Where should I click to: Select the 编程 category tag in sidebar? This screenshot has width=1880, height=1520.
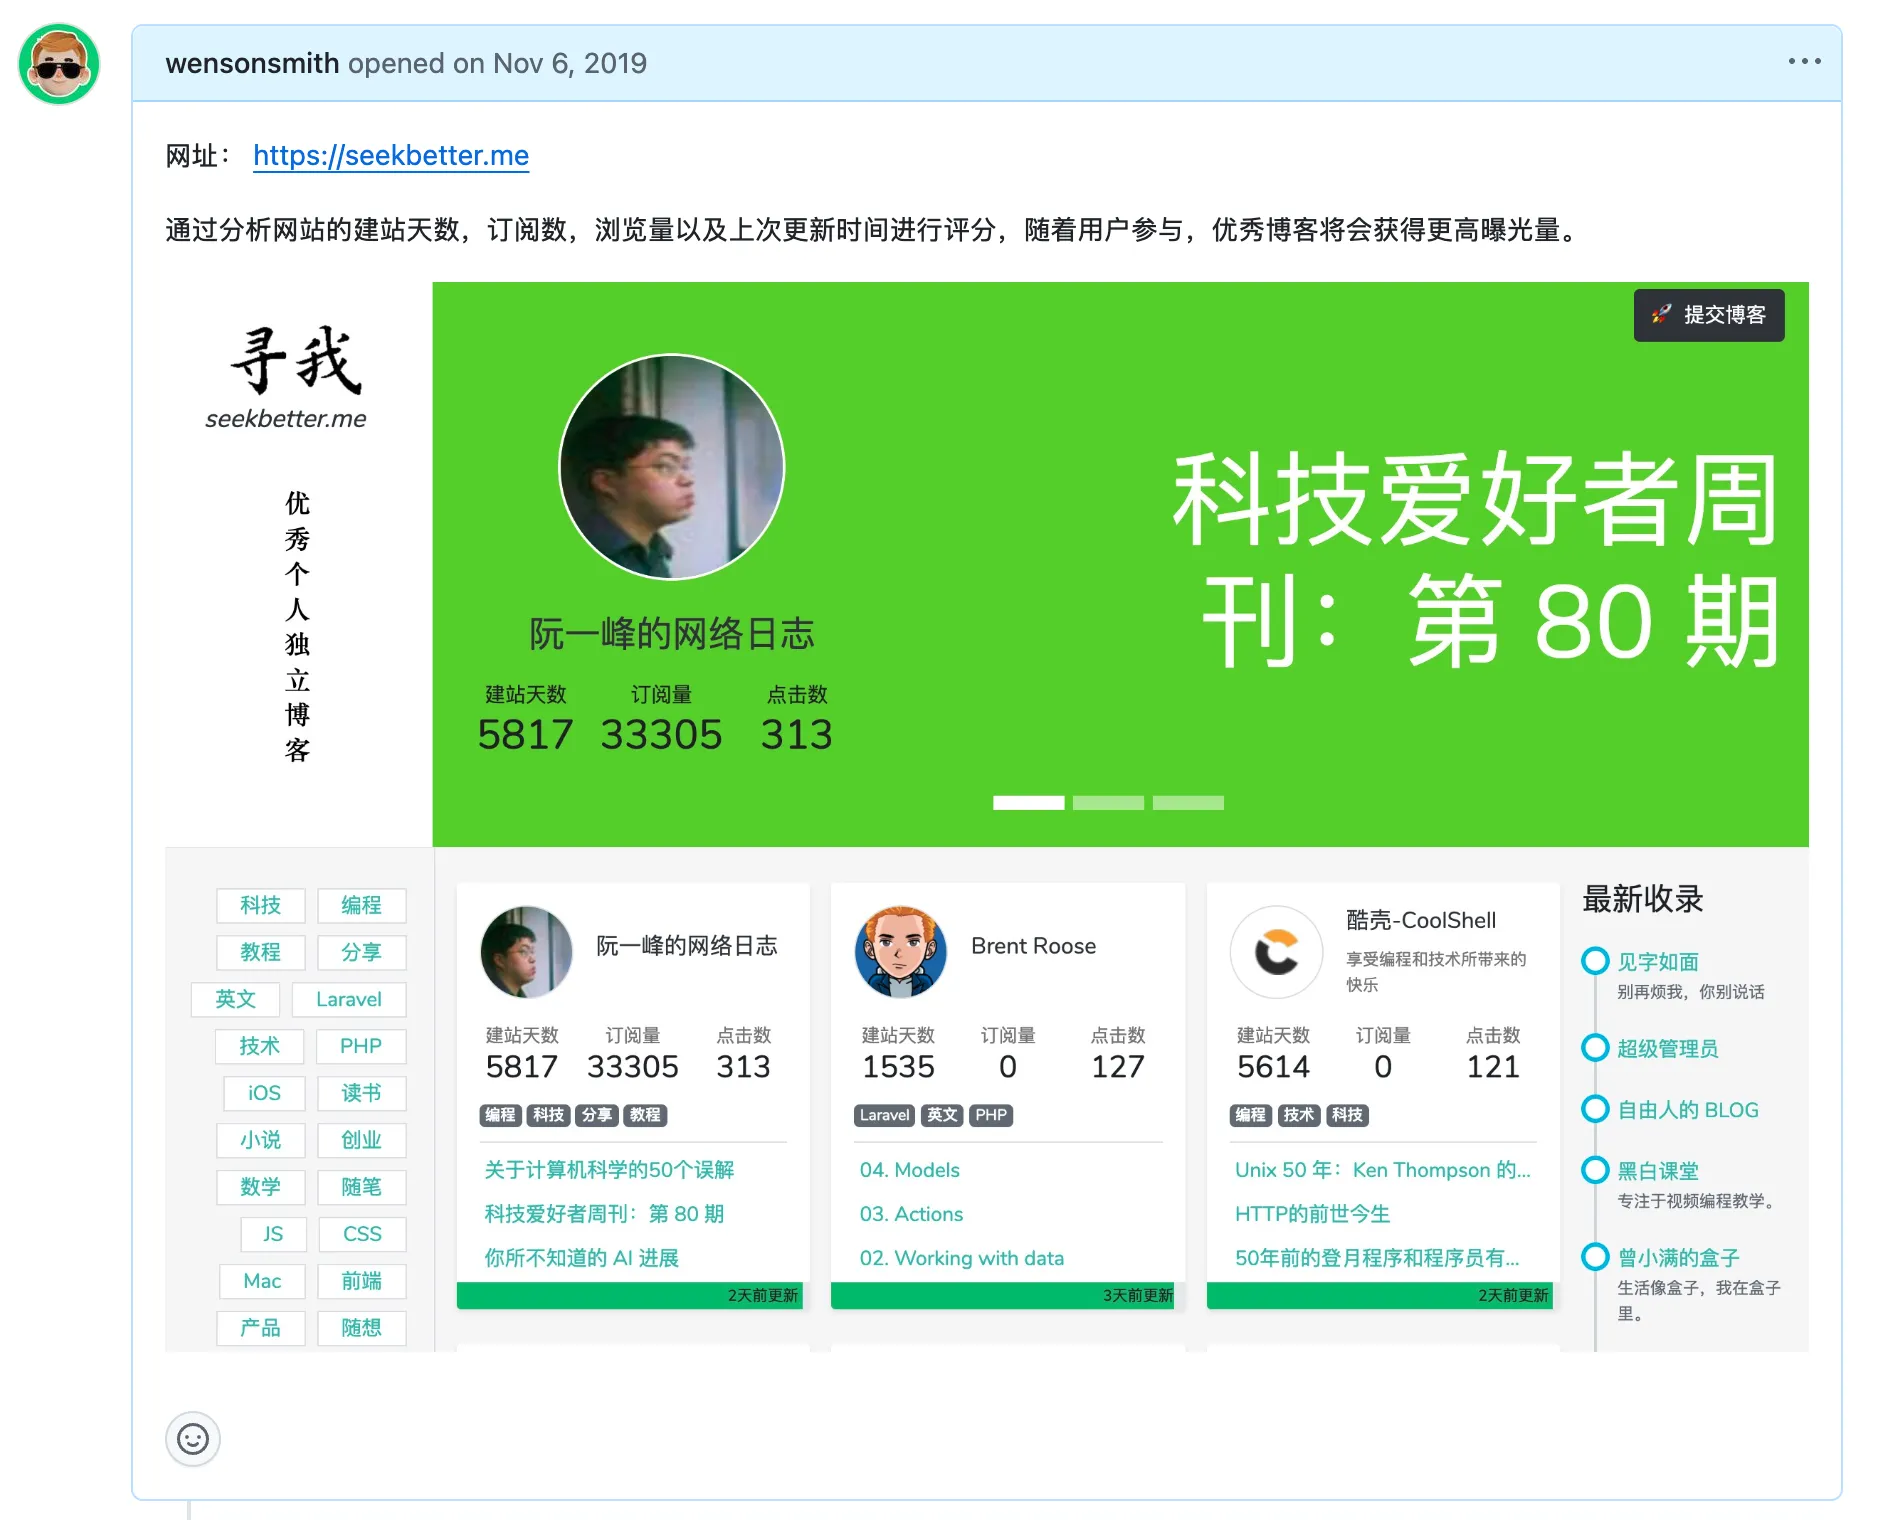point(361,905)
